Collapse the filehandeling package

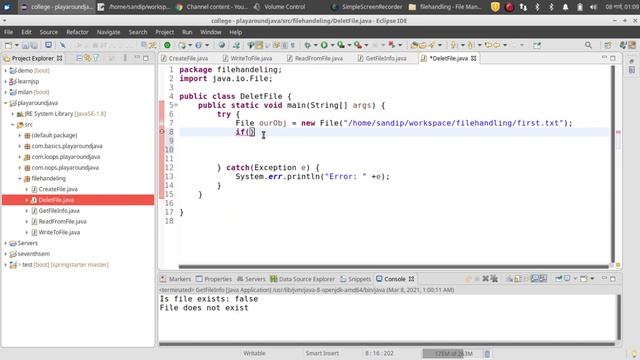20,178
